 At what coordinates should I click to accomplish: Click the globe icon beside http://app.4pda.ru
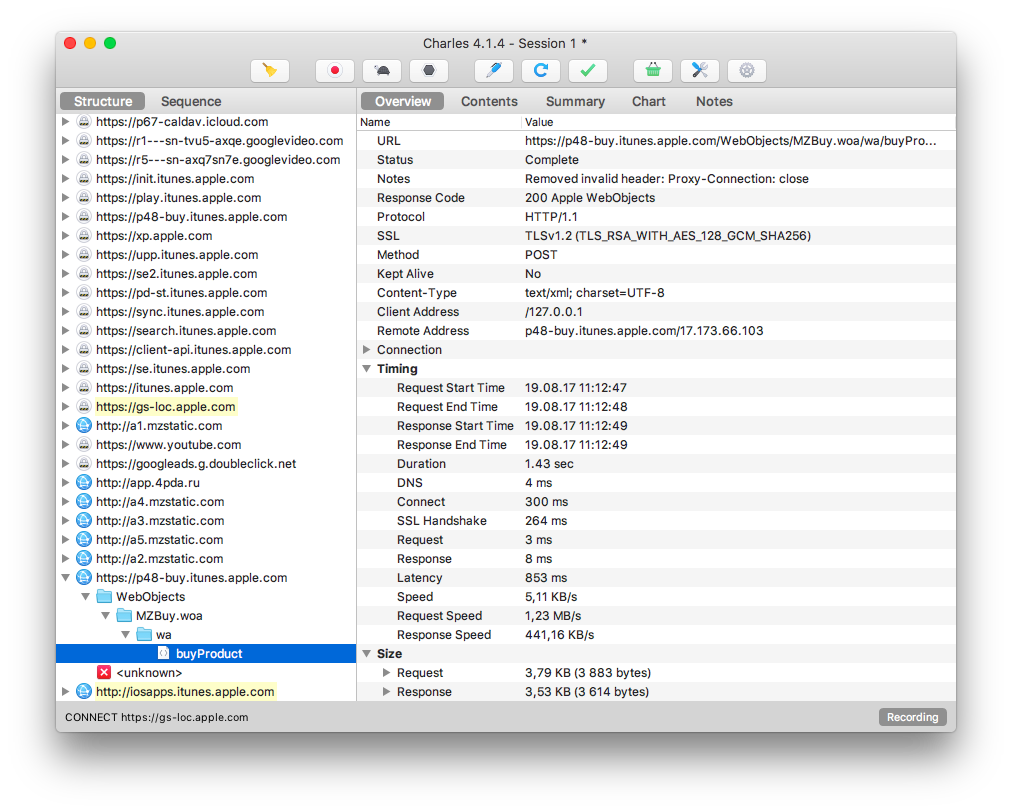[x=84, y=483]
